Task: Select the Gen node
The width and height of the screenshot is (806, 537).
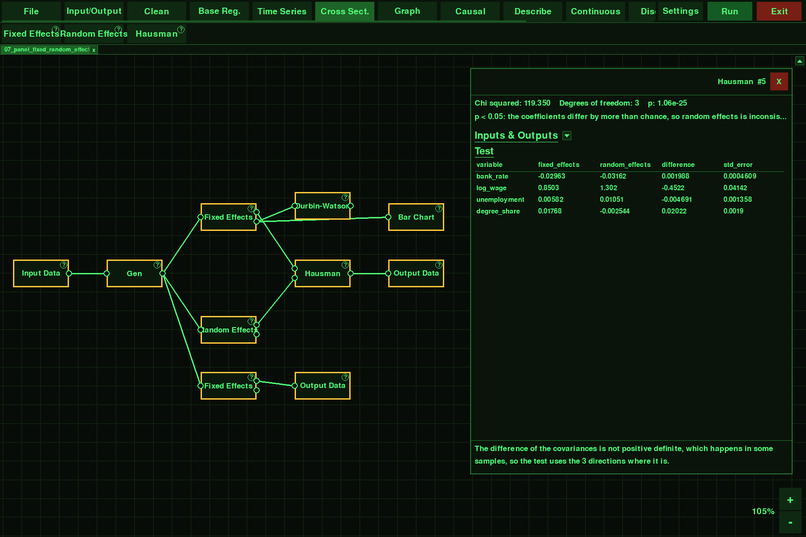Action: (134, 273)
